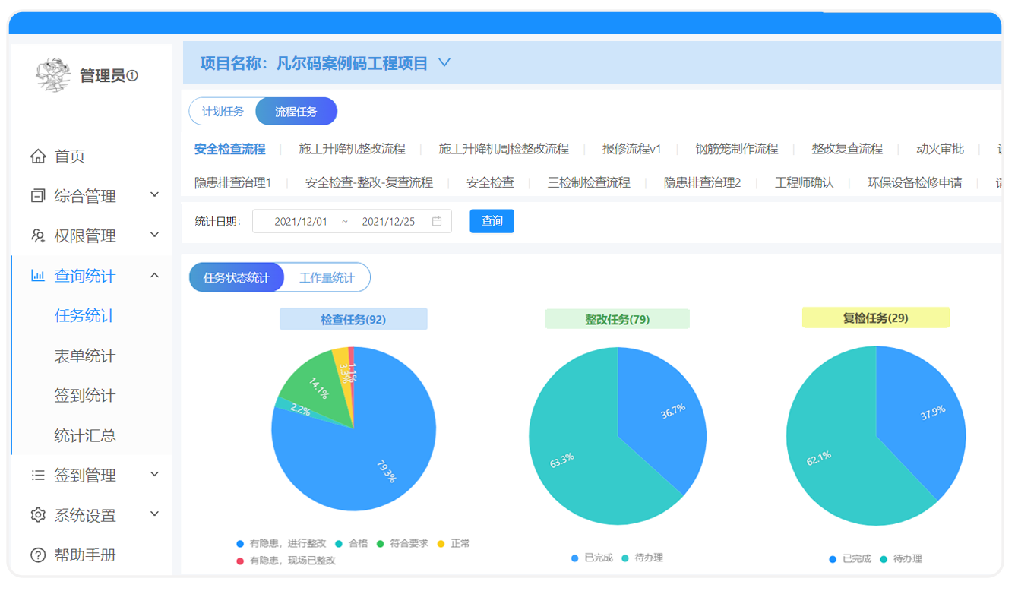Screen dimensions: 1018x591
Task: Collapse the 查询统计 menu chevron
Action: (154, 275)
